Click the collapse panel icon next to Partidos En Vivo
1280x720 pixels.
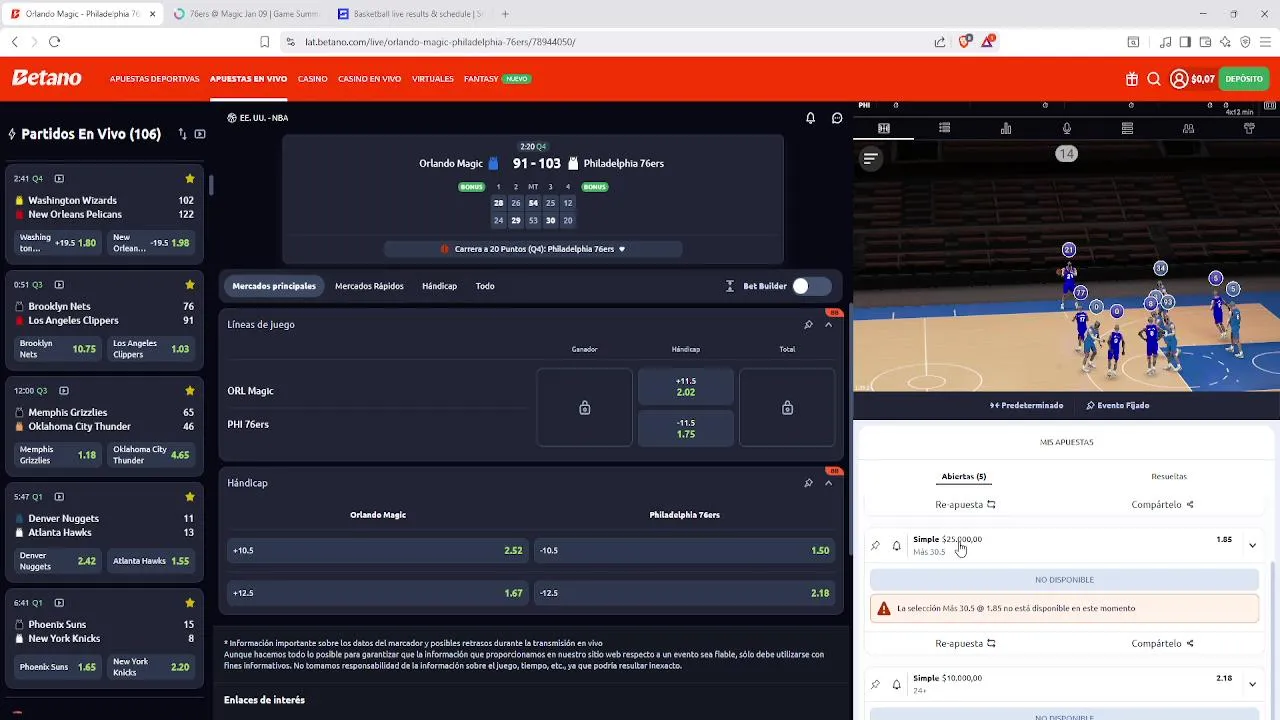(x=200, y=134)
